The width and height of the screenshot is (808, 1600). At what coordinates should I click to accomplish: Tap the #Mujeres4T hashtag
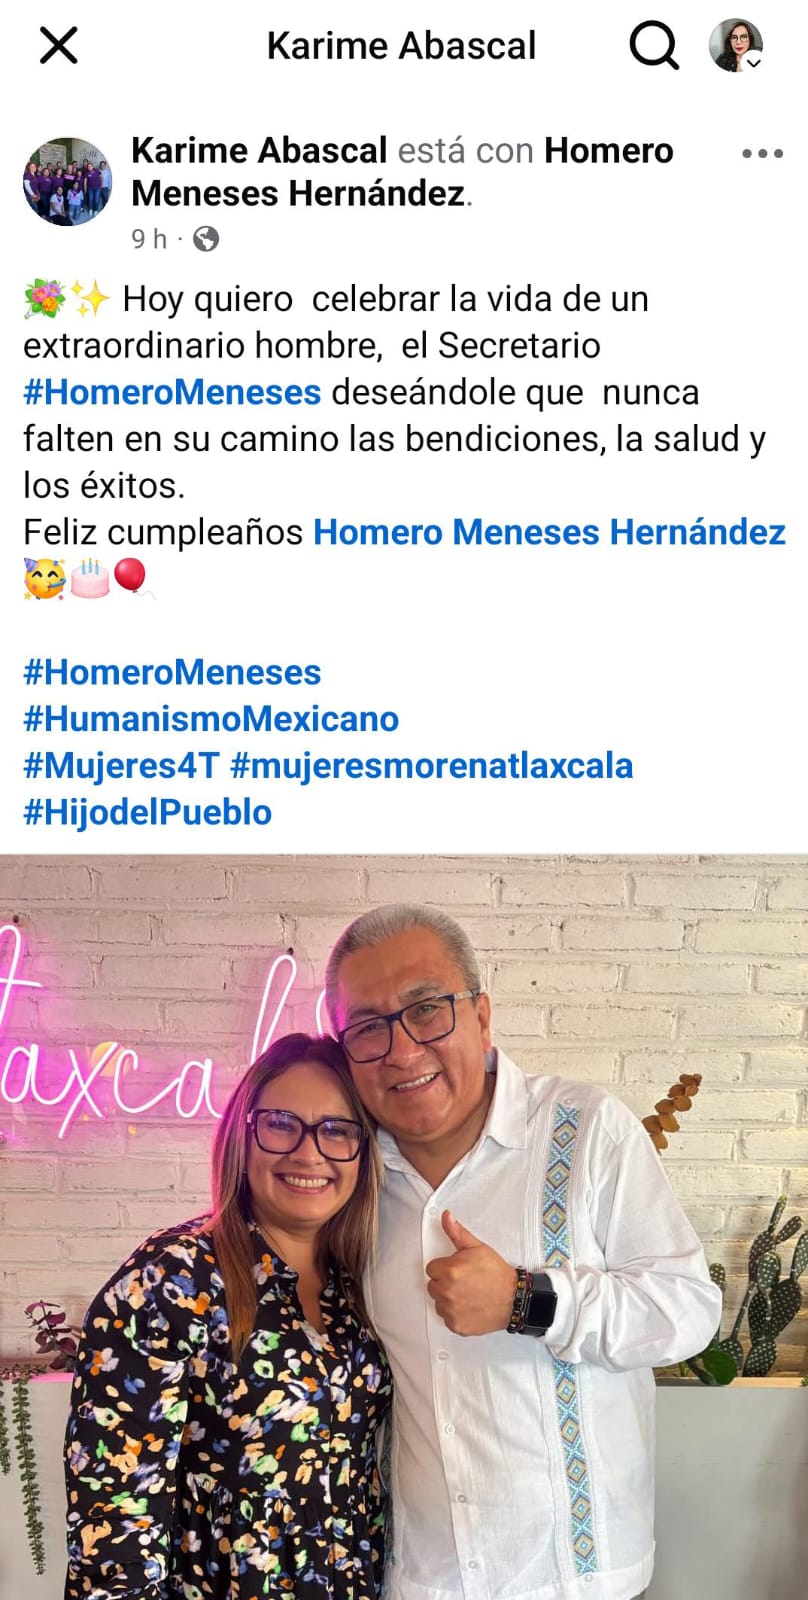pyautogui.click(x=121, y=766)
